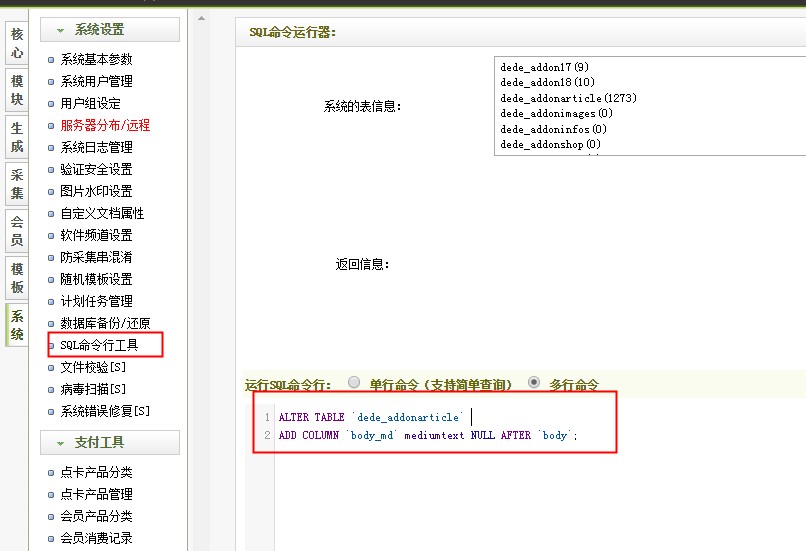Image resolution: width=806 pixels, height=551 pixels.
Task: Open the 采集 side tab
Action: (x=17, y=185)
